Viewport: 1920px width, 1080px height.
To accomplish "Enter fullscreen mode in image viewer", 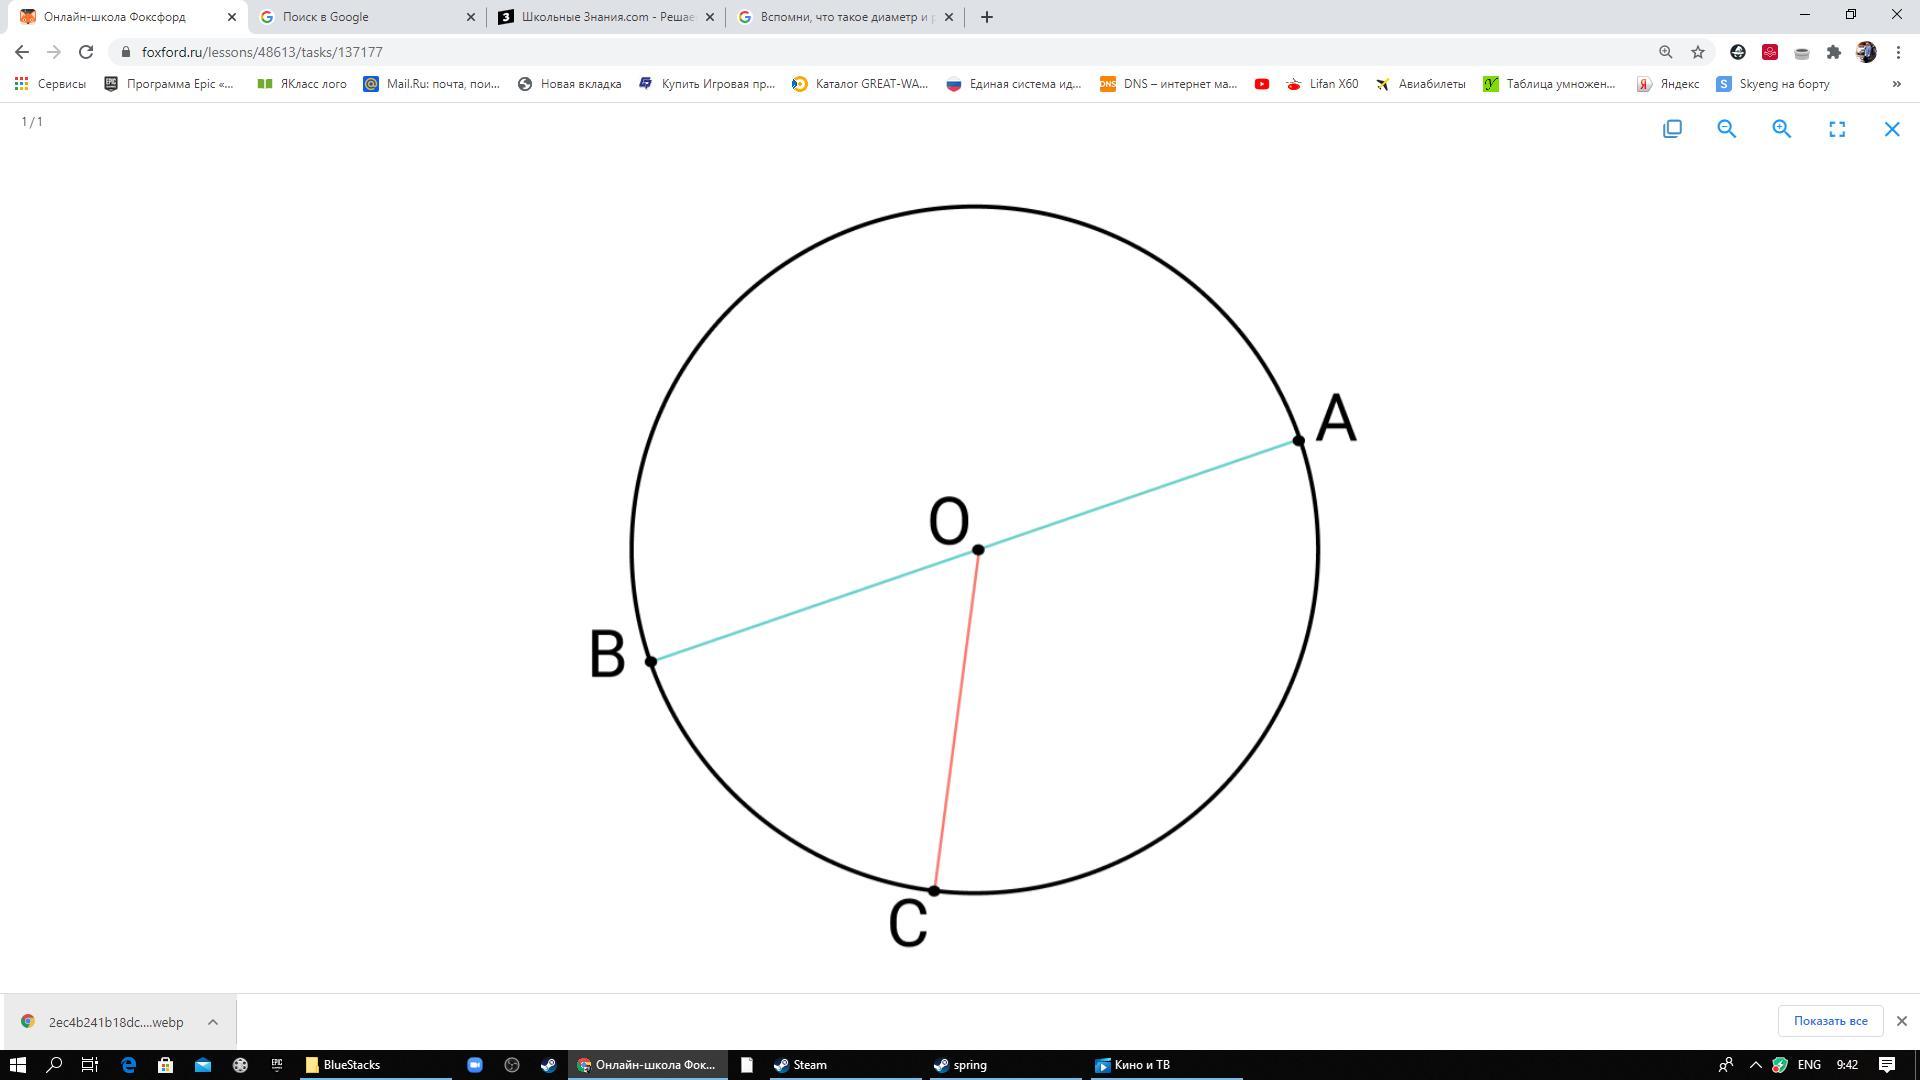I will [x=1837, y=129].
